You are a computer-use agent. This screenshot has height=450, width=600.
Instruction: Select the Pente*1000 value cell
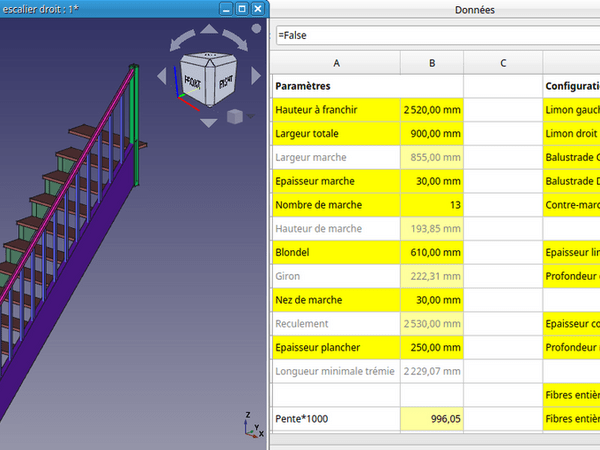click(x=432, y=420)
